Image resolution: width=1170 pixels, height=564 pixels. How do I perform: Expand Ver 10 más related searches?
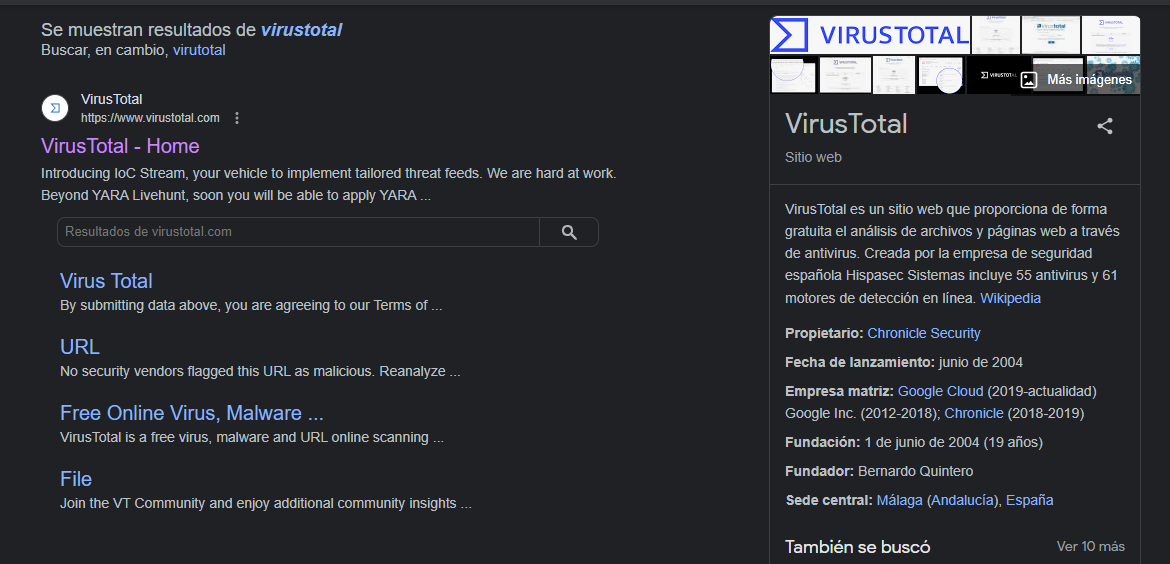click(x=1090, y=547)
